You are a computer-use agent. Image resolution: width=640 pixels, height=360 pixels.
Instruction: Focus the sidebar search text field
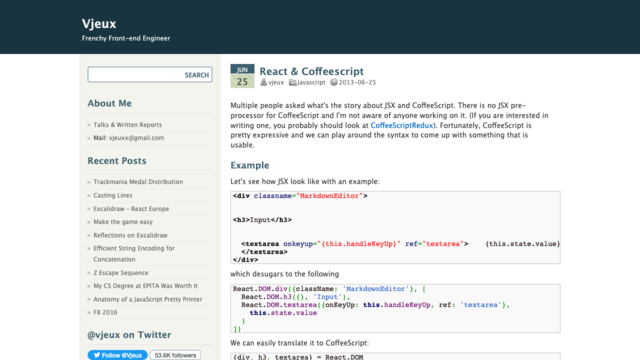pyautogui.click(x=135, y=75)
